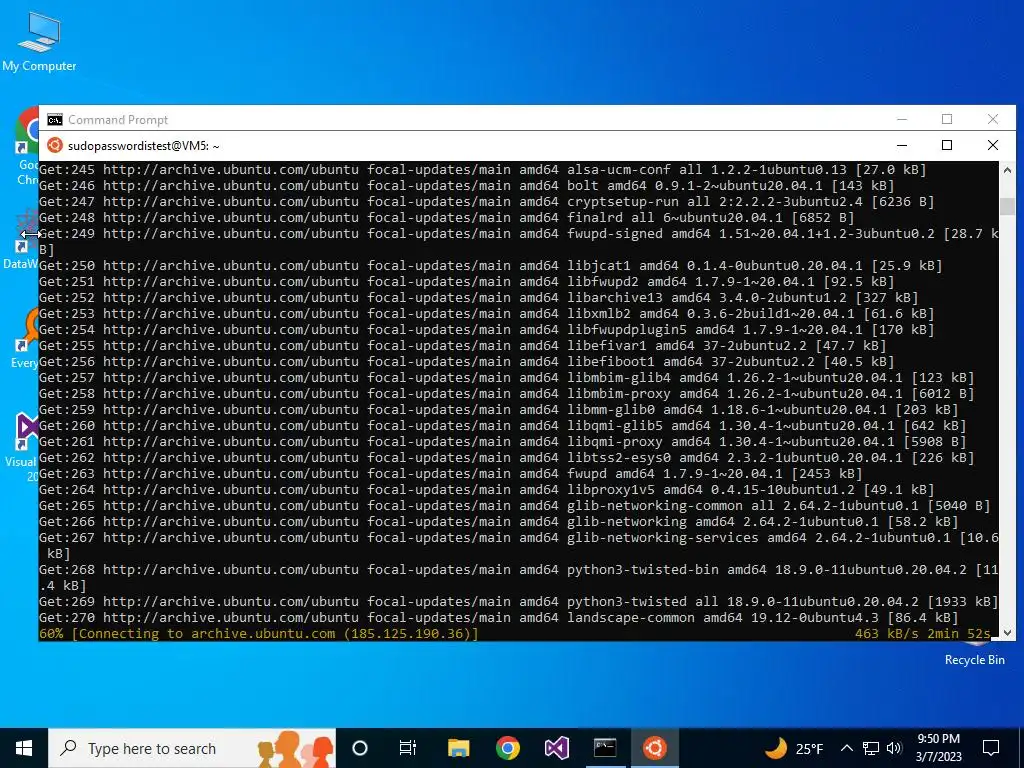Open the weather widget showing 25°F

click(793, 748)
